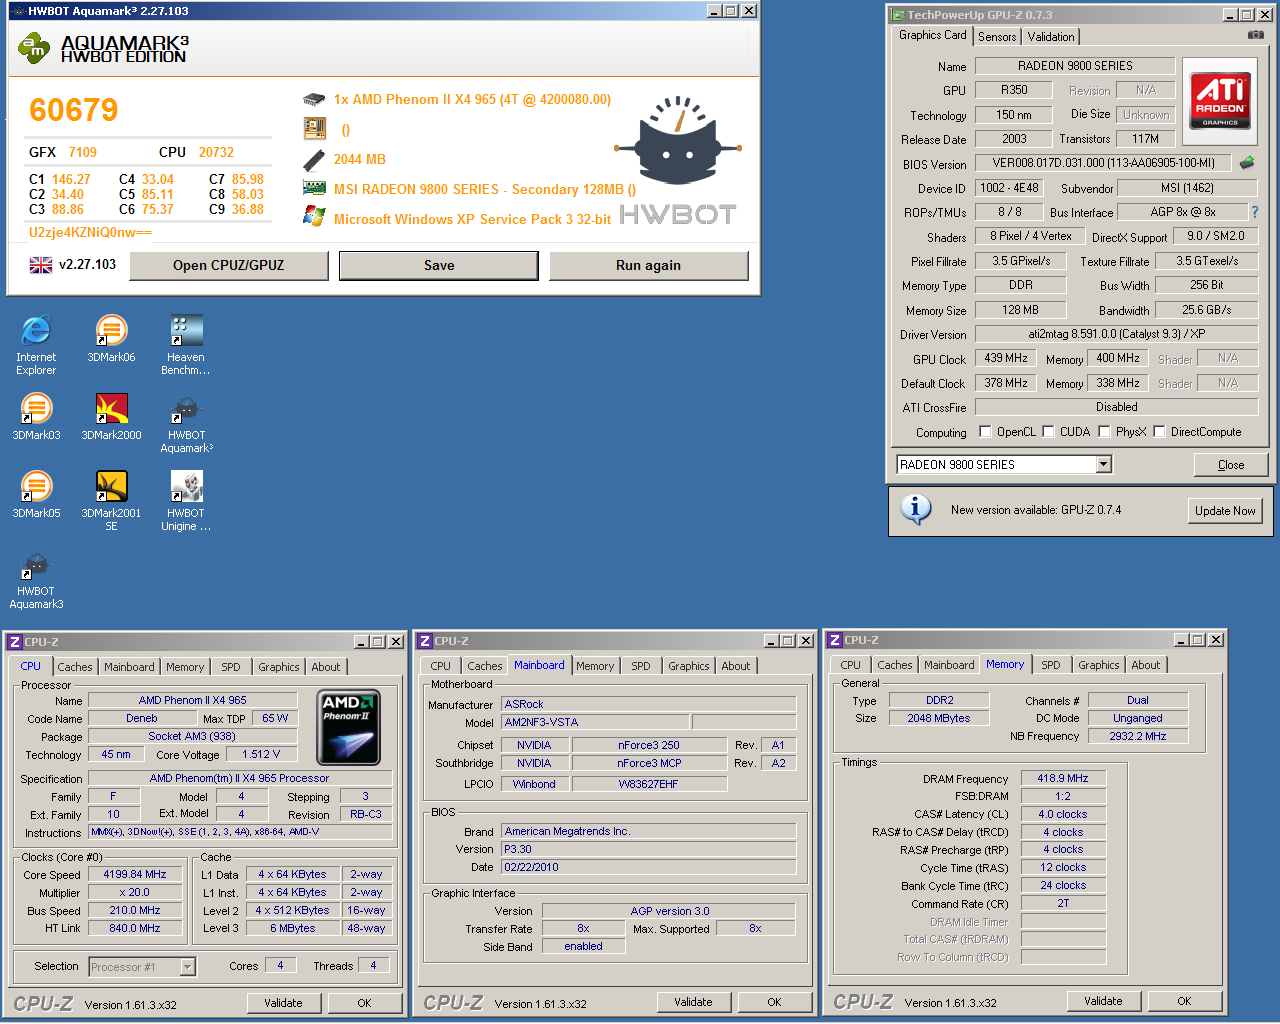Switch to the Validation tab in GPU-Z
Image resolution: width=1280 pixels, height=1024 pixels.
[x=1051, y=37]
